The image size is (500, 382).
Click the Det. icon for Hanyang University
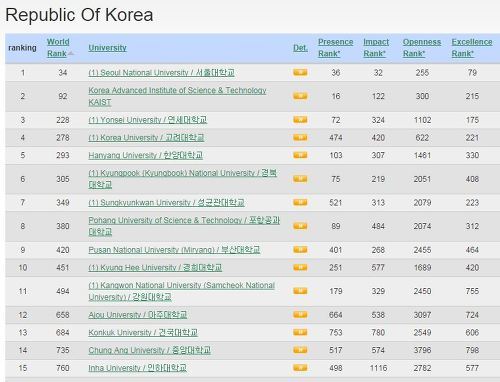(x=300, y=155)
